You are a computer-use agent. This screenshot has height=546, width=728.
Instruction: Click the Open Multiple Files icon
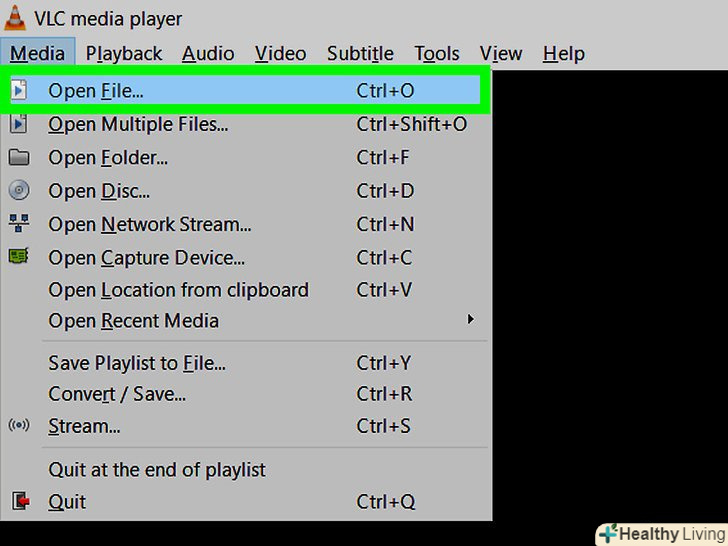tap(19, 125)
